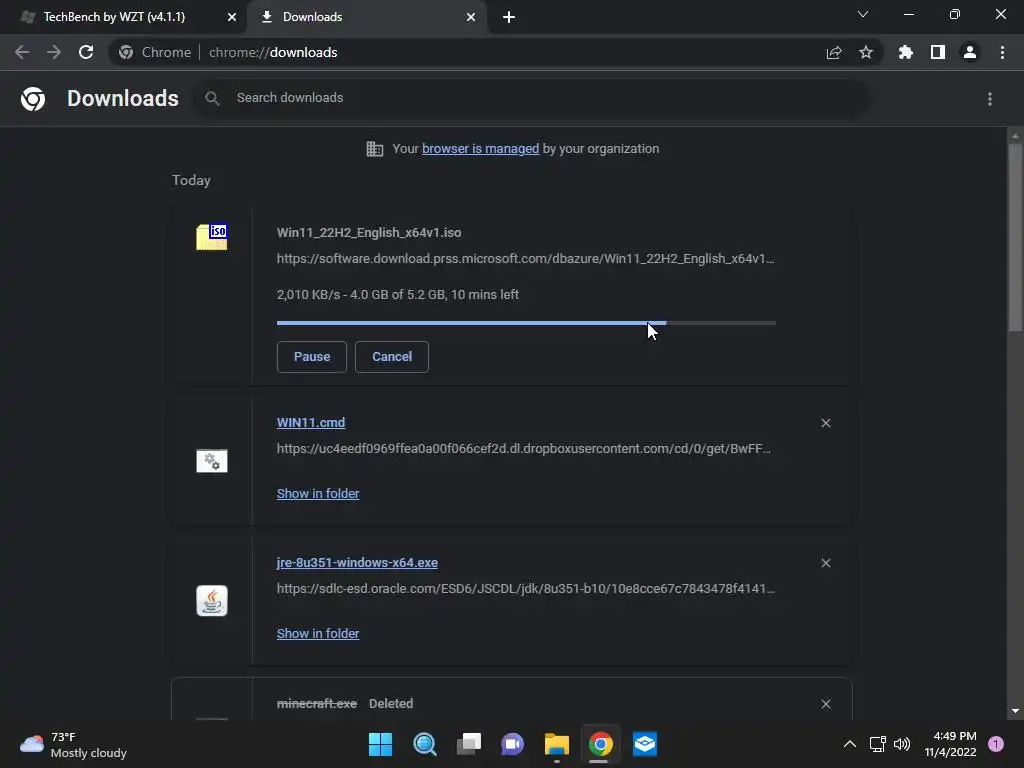Click the Today date heading
The image size is (1024, 768).
(x=191, y=180)
